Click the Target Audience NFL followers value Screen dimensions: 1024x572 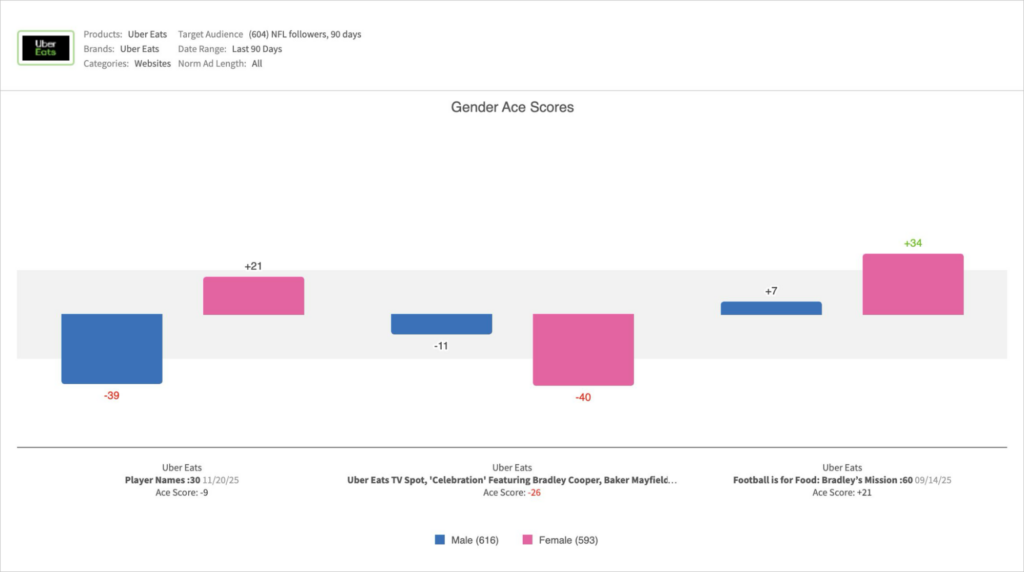point(305,34)
